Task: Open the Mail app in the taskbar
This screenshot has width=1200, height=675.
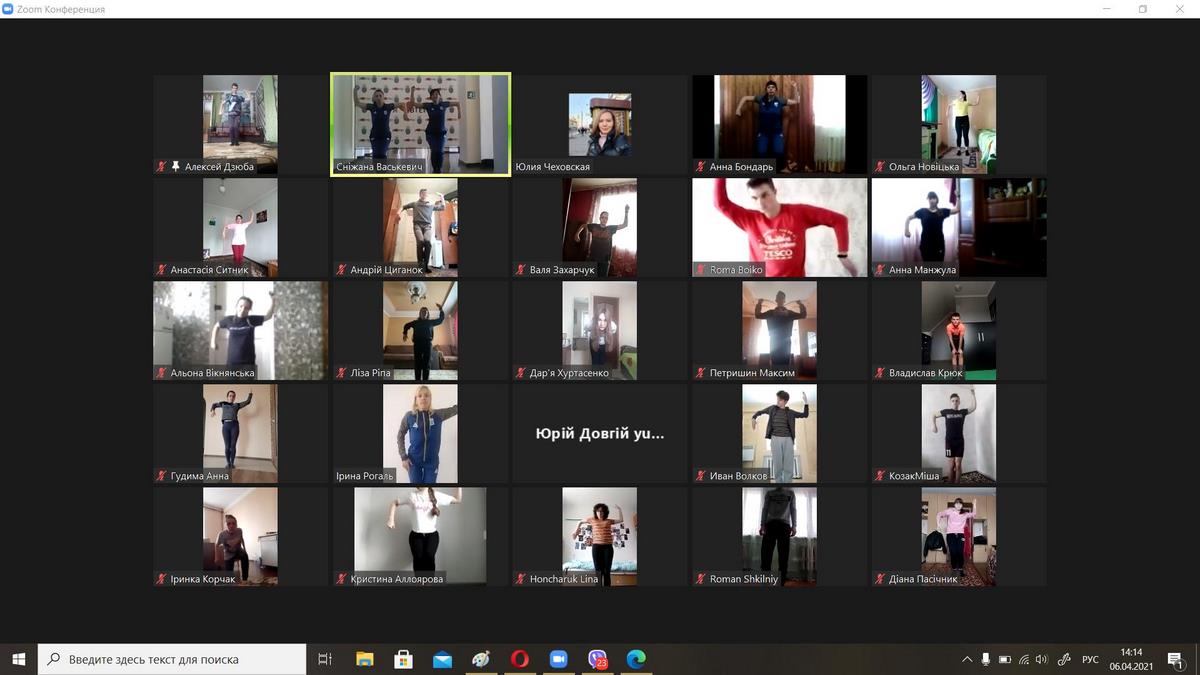Action: point(442,659)
